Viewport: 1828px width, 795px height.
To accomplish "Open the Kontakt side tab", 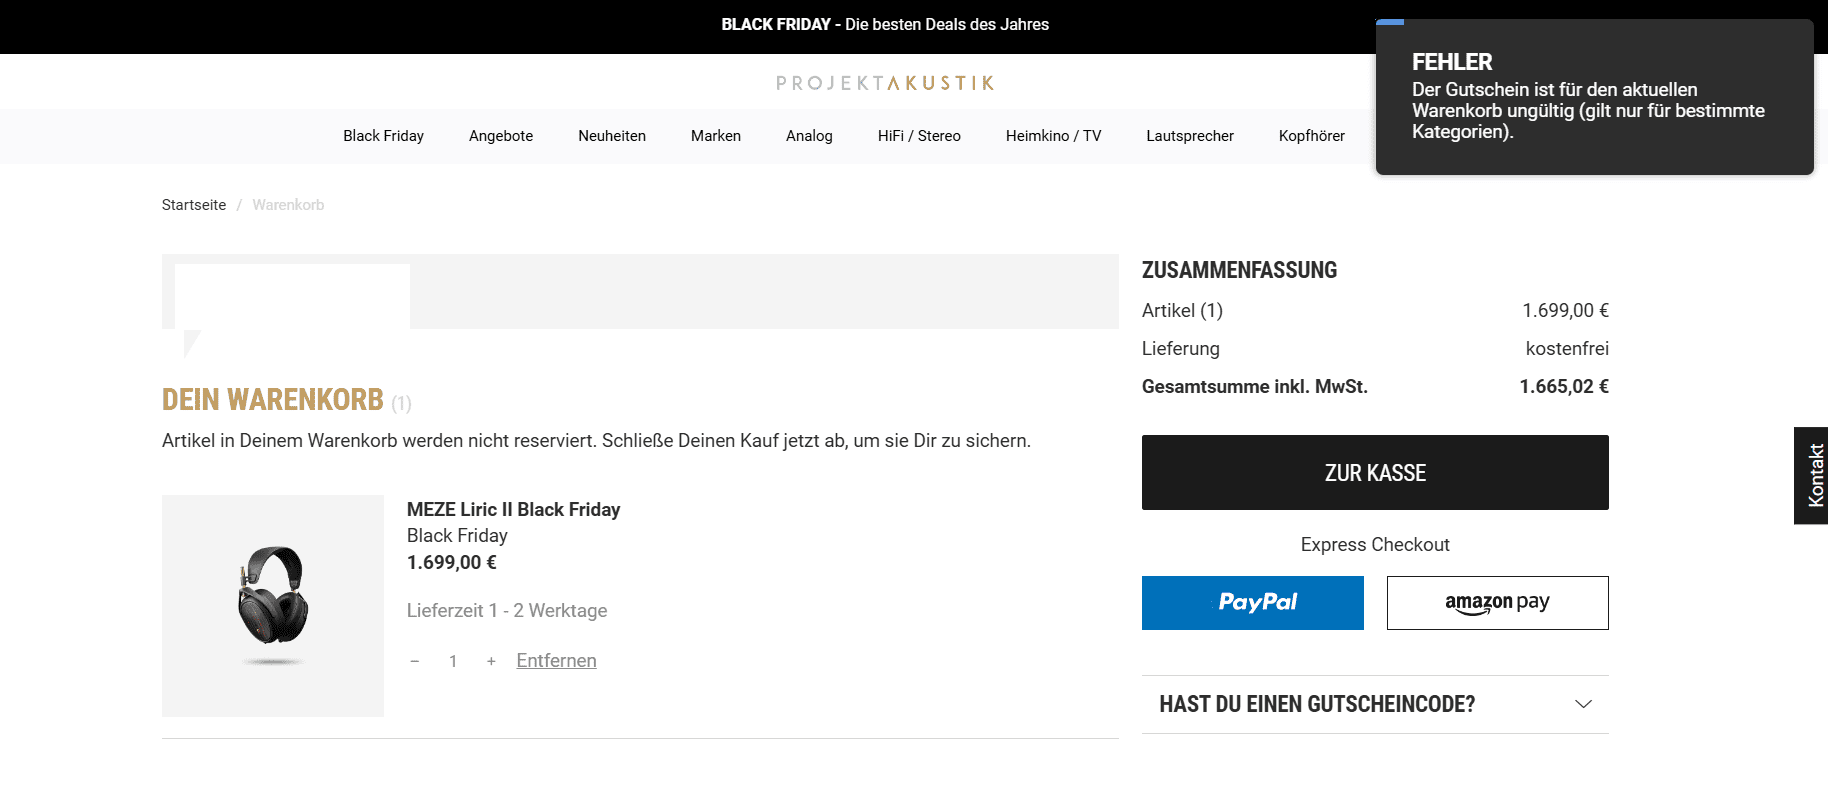I will [1813, 475].
